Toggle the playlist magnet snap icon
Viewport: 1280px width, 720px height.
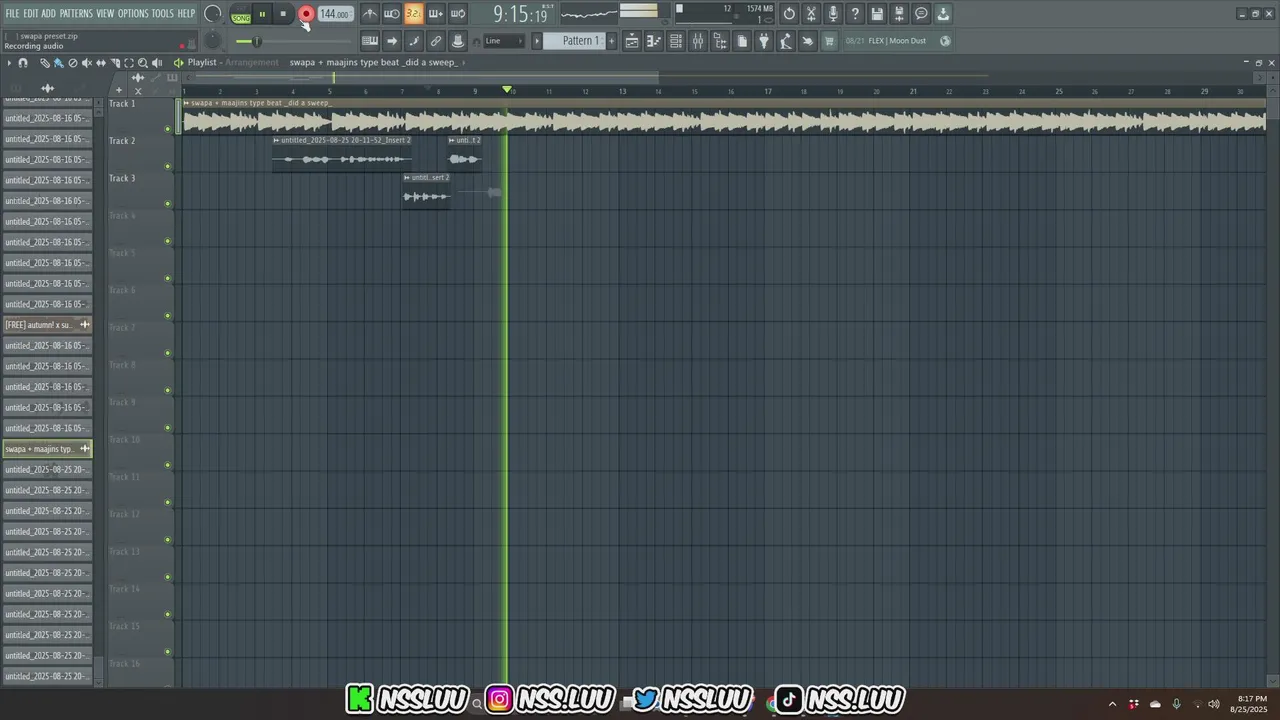click(23, 63)
